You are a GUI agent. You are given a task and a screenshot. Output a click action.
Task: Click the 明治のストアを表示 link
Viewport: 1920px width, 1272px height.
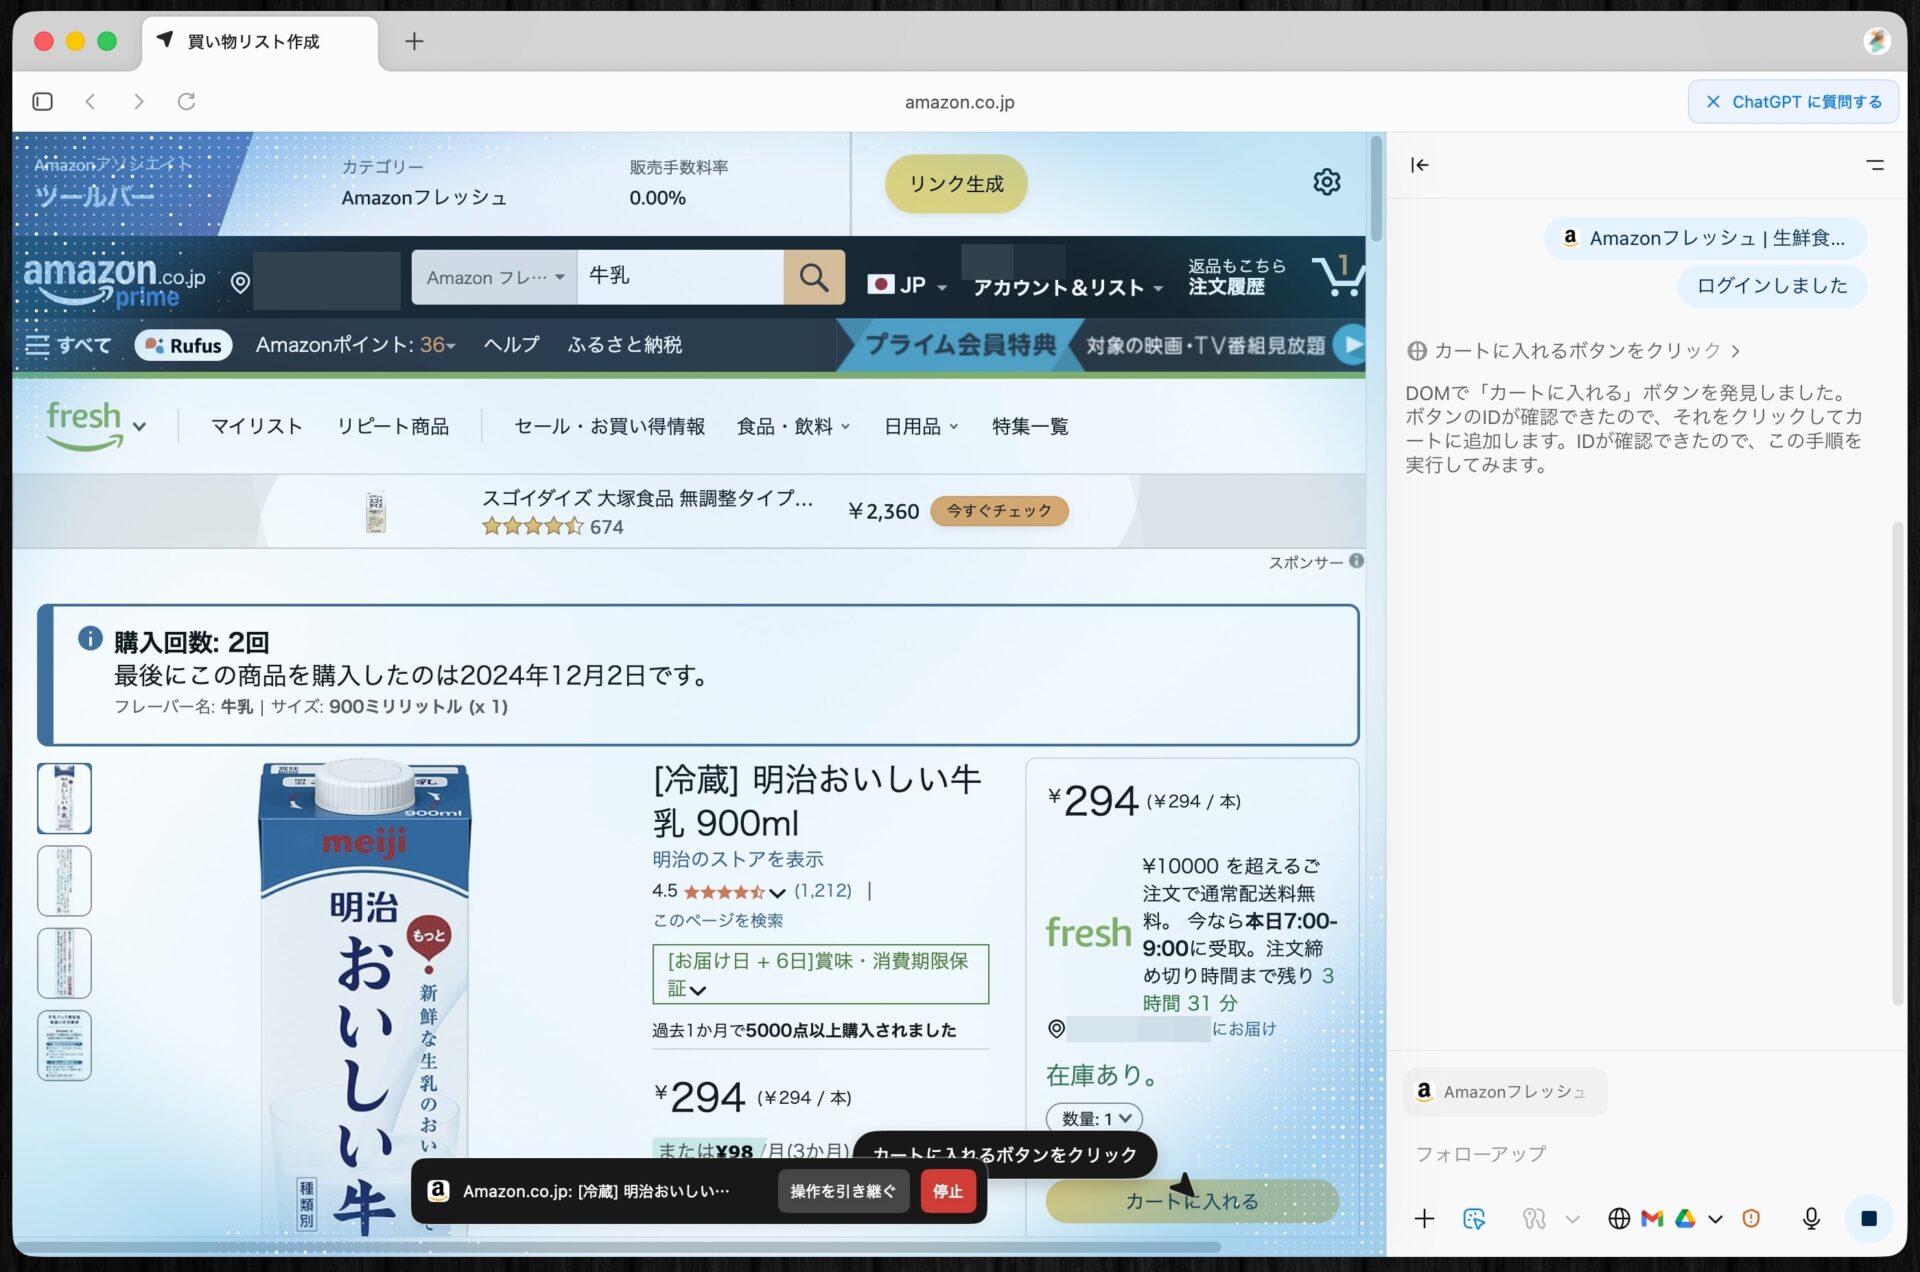[738, 859]
